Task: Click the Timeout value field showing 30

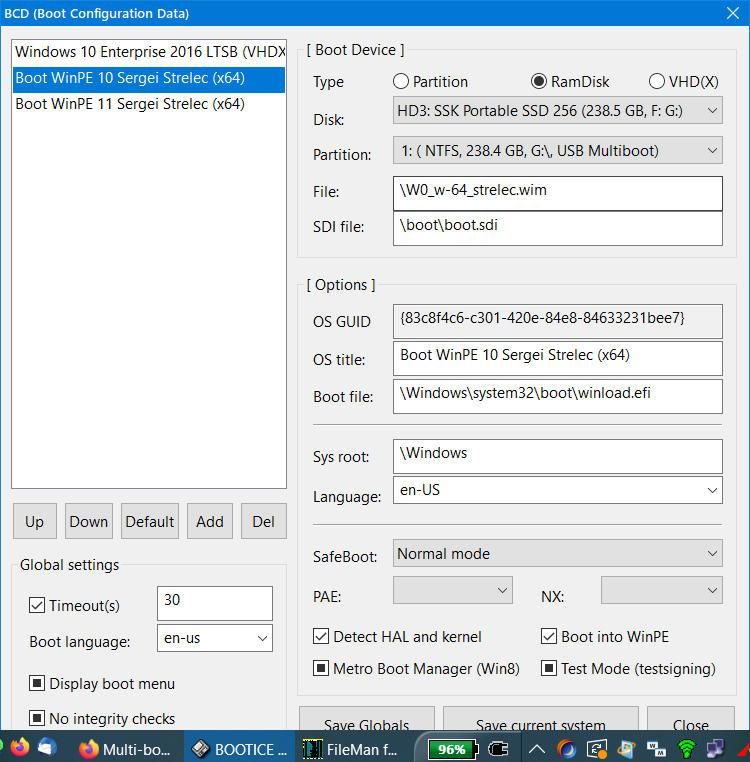Action: click(215, 603)
